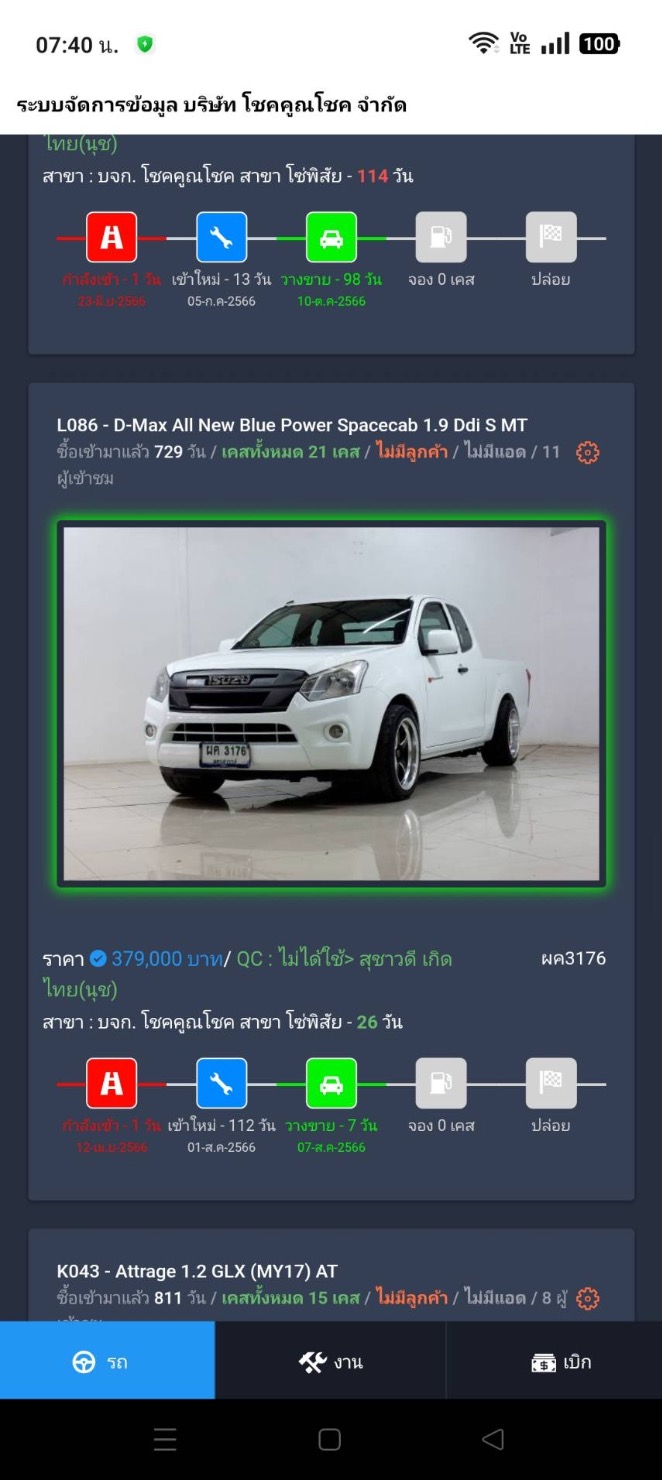Tap the gray fuel pump icon in L086 timeline
The width and height of the screenshot is (662, 1480).
click(x=441, y=1083)
